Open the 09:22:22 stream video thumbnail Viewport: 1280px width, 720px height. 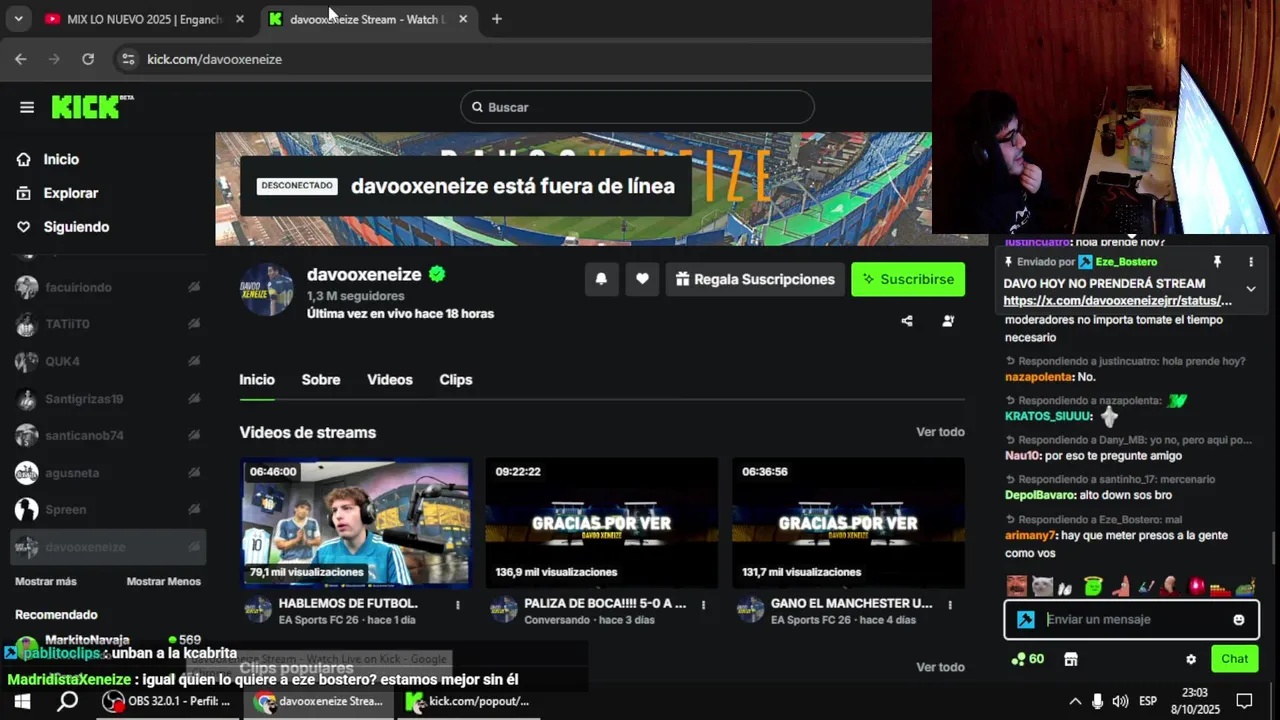click(x=601, y=523)
